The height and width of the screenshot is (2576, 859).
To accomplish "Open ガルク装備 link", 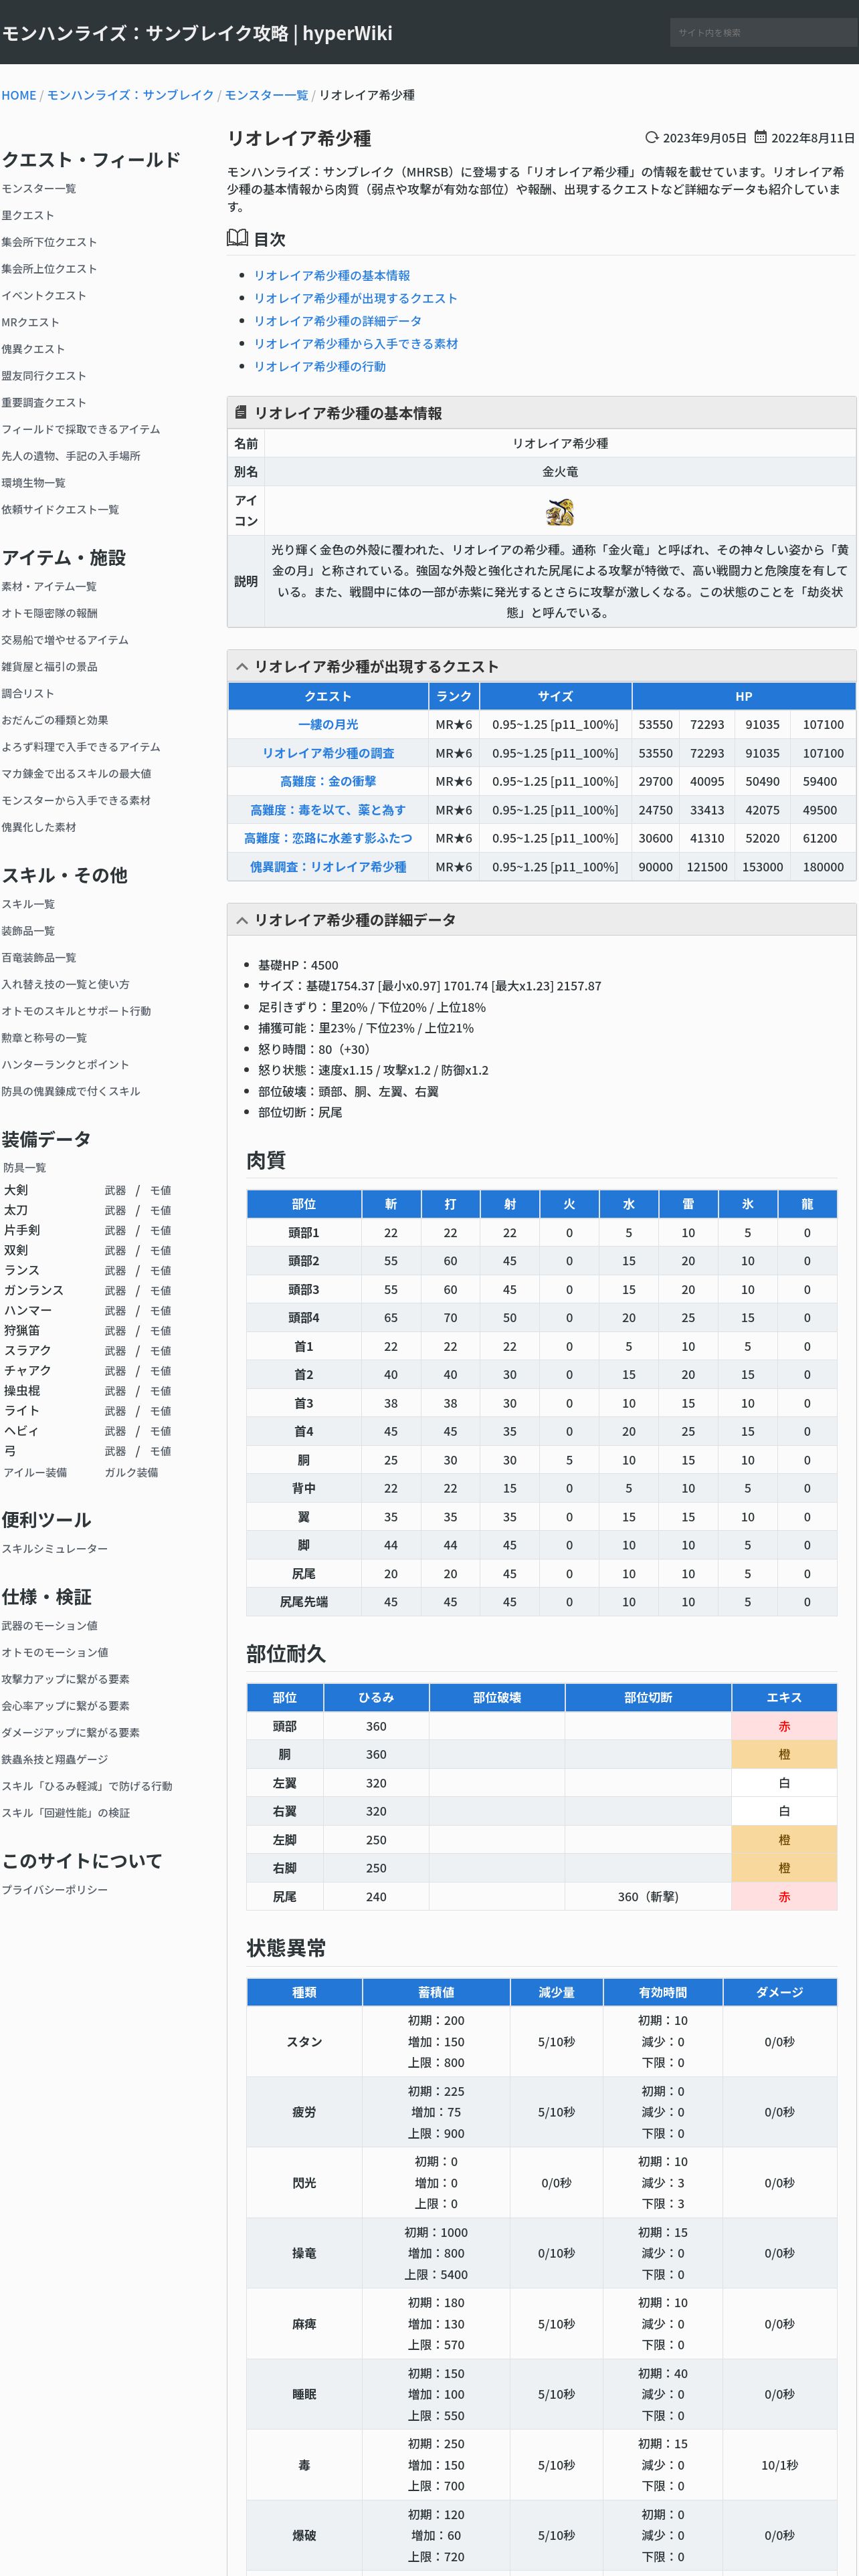I will click(131, 1472).
